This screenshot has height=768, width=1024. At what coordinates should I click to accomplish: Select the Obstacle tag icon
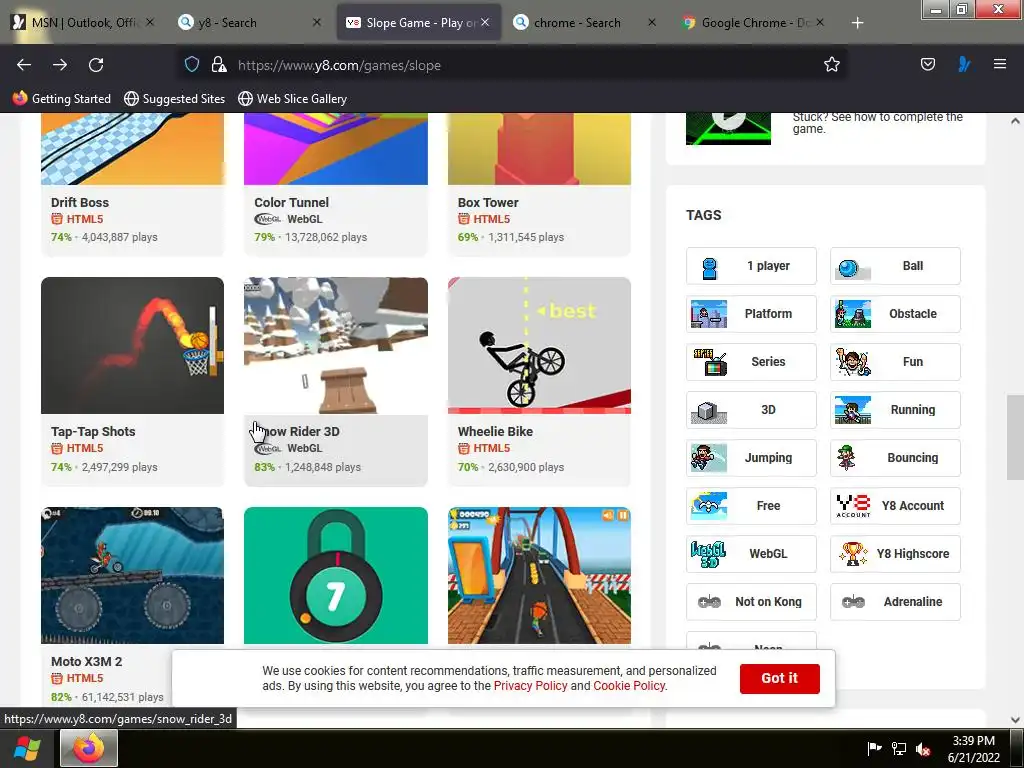(852, 314)
